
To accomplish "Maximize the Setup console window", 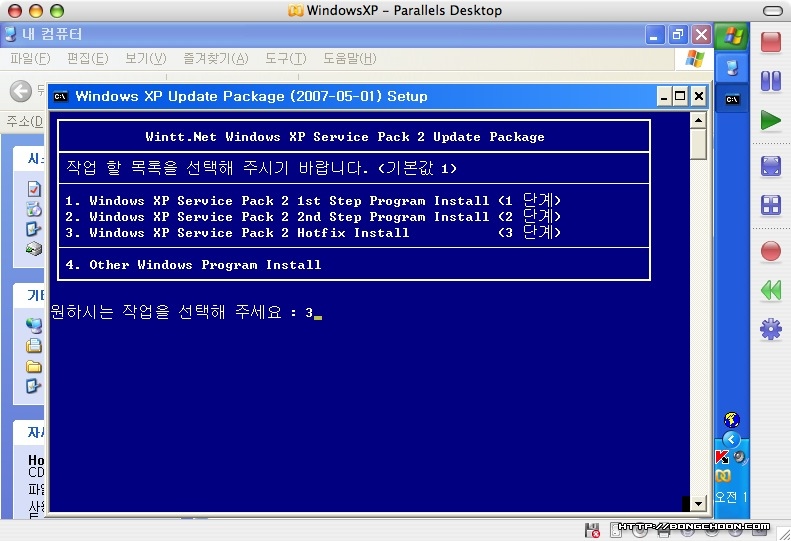I will 681,96.
